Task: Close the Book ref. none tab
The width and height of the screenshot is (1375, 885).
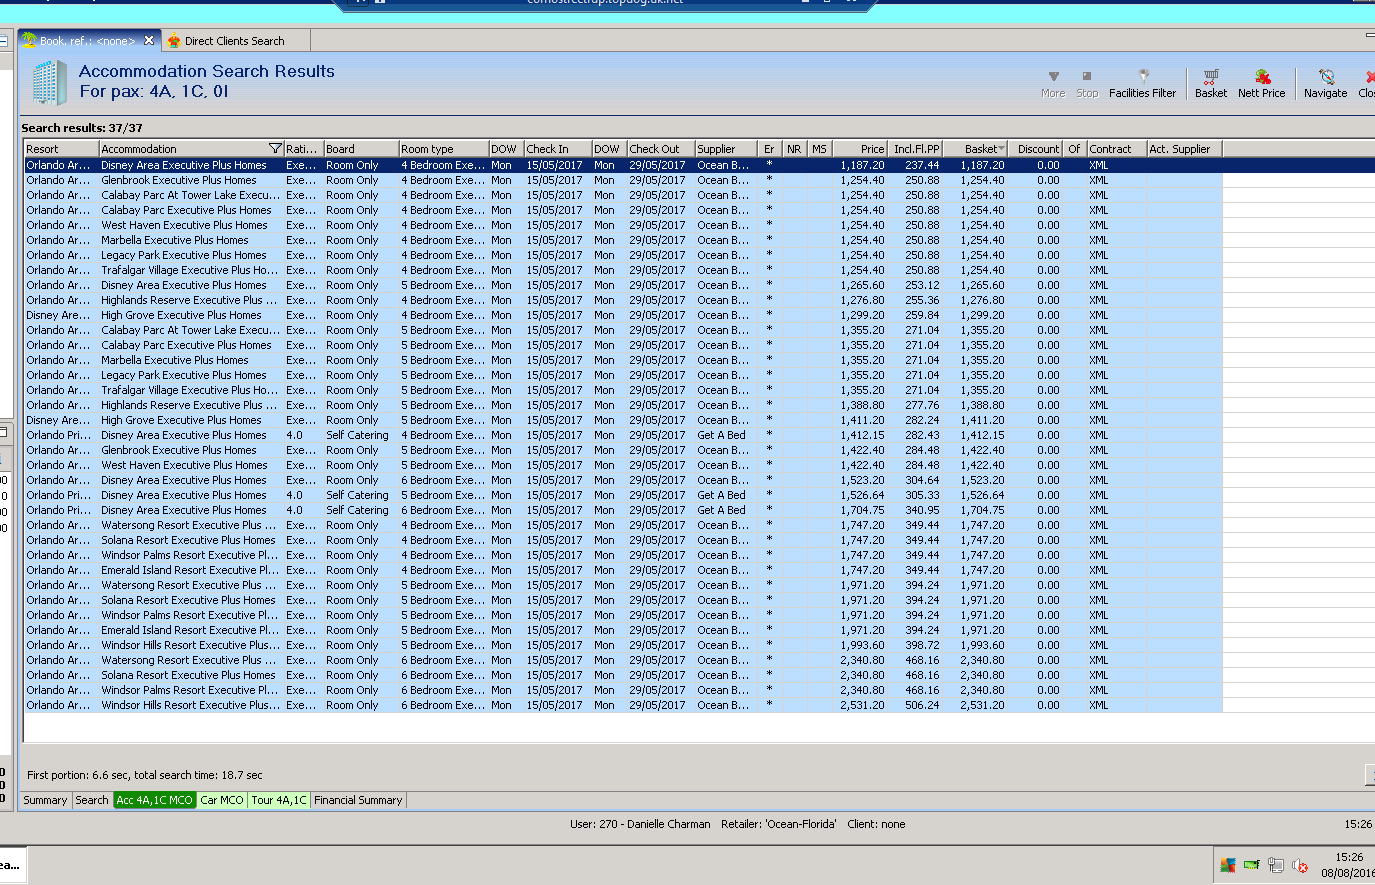Action: [149, 41]
